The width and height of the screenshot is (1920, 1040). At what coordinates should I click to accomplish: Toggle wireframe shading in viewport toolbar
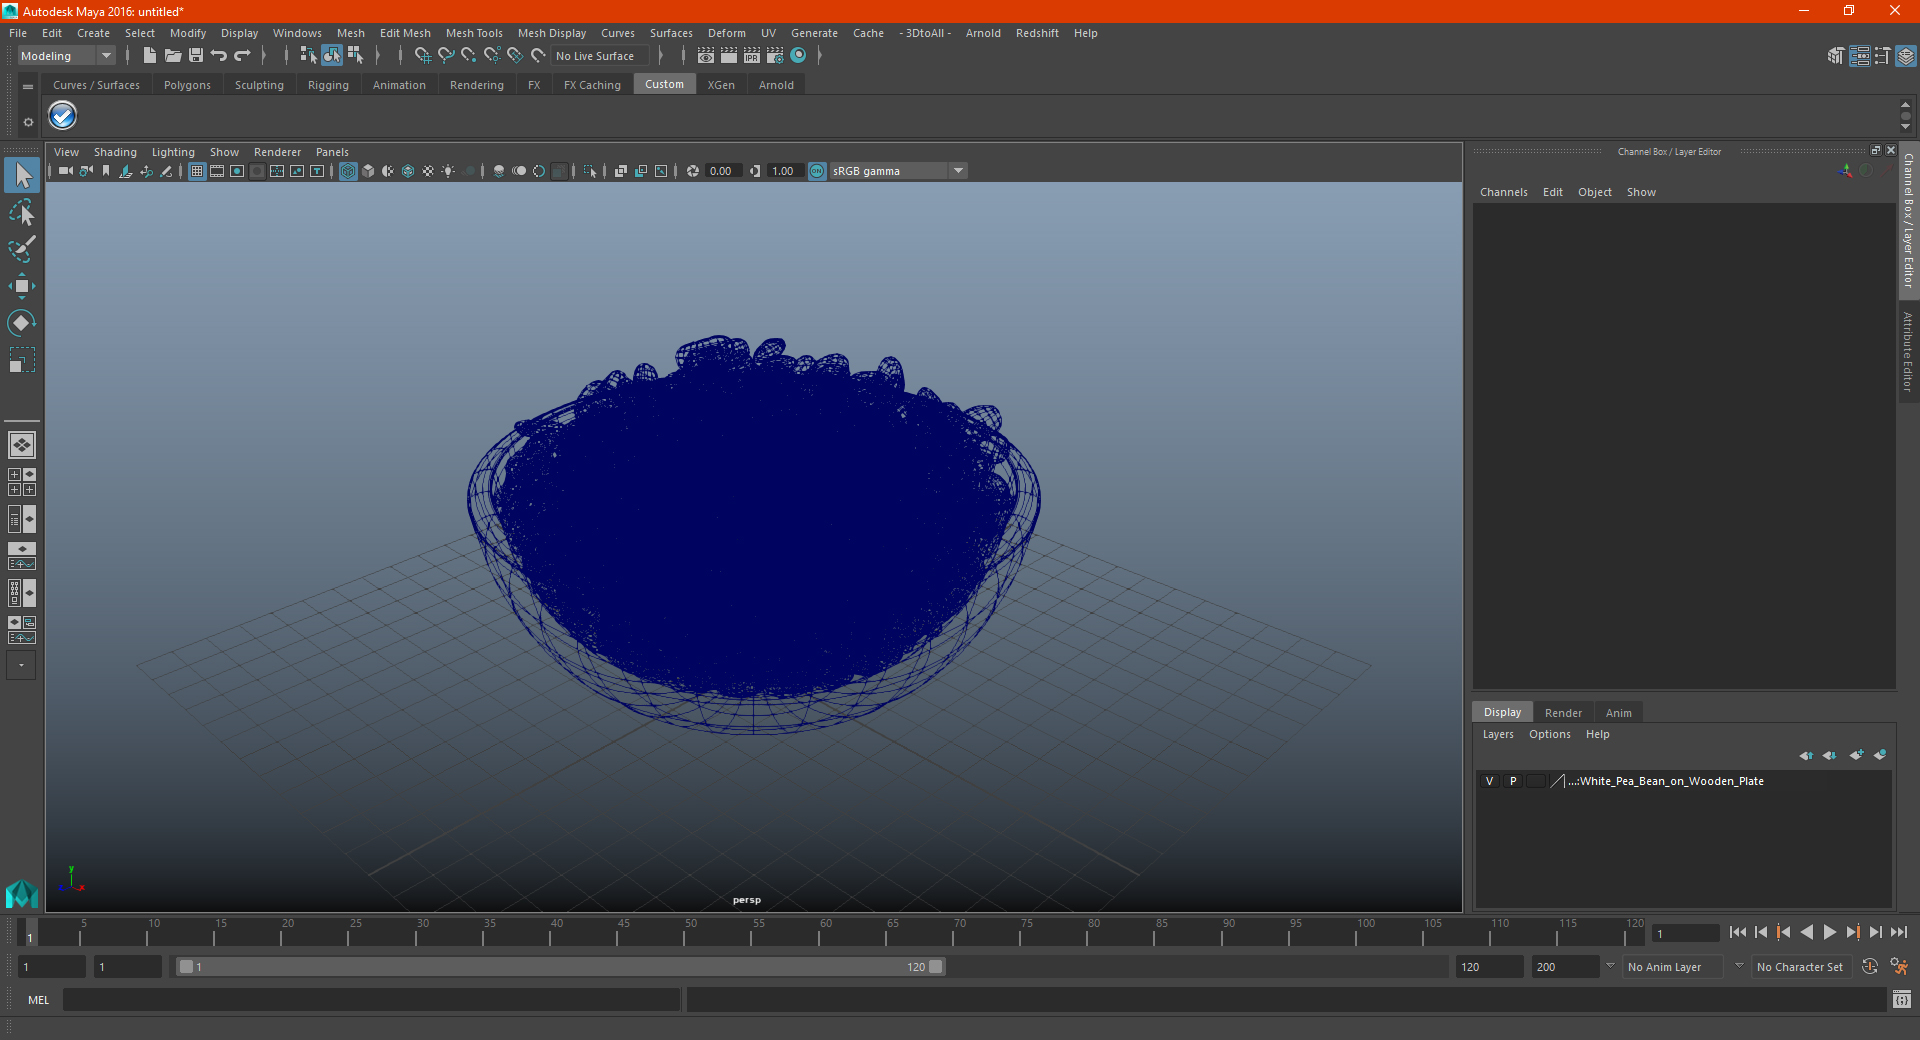tap(348, 171)
